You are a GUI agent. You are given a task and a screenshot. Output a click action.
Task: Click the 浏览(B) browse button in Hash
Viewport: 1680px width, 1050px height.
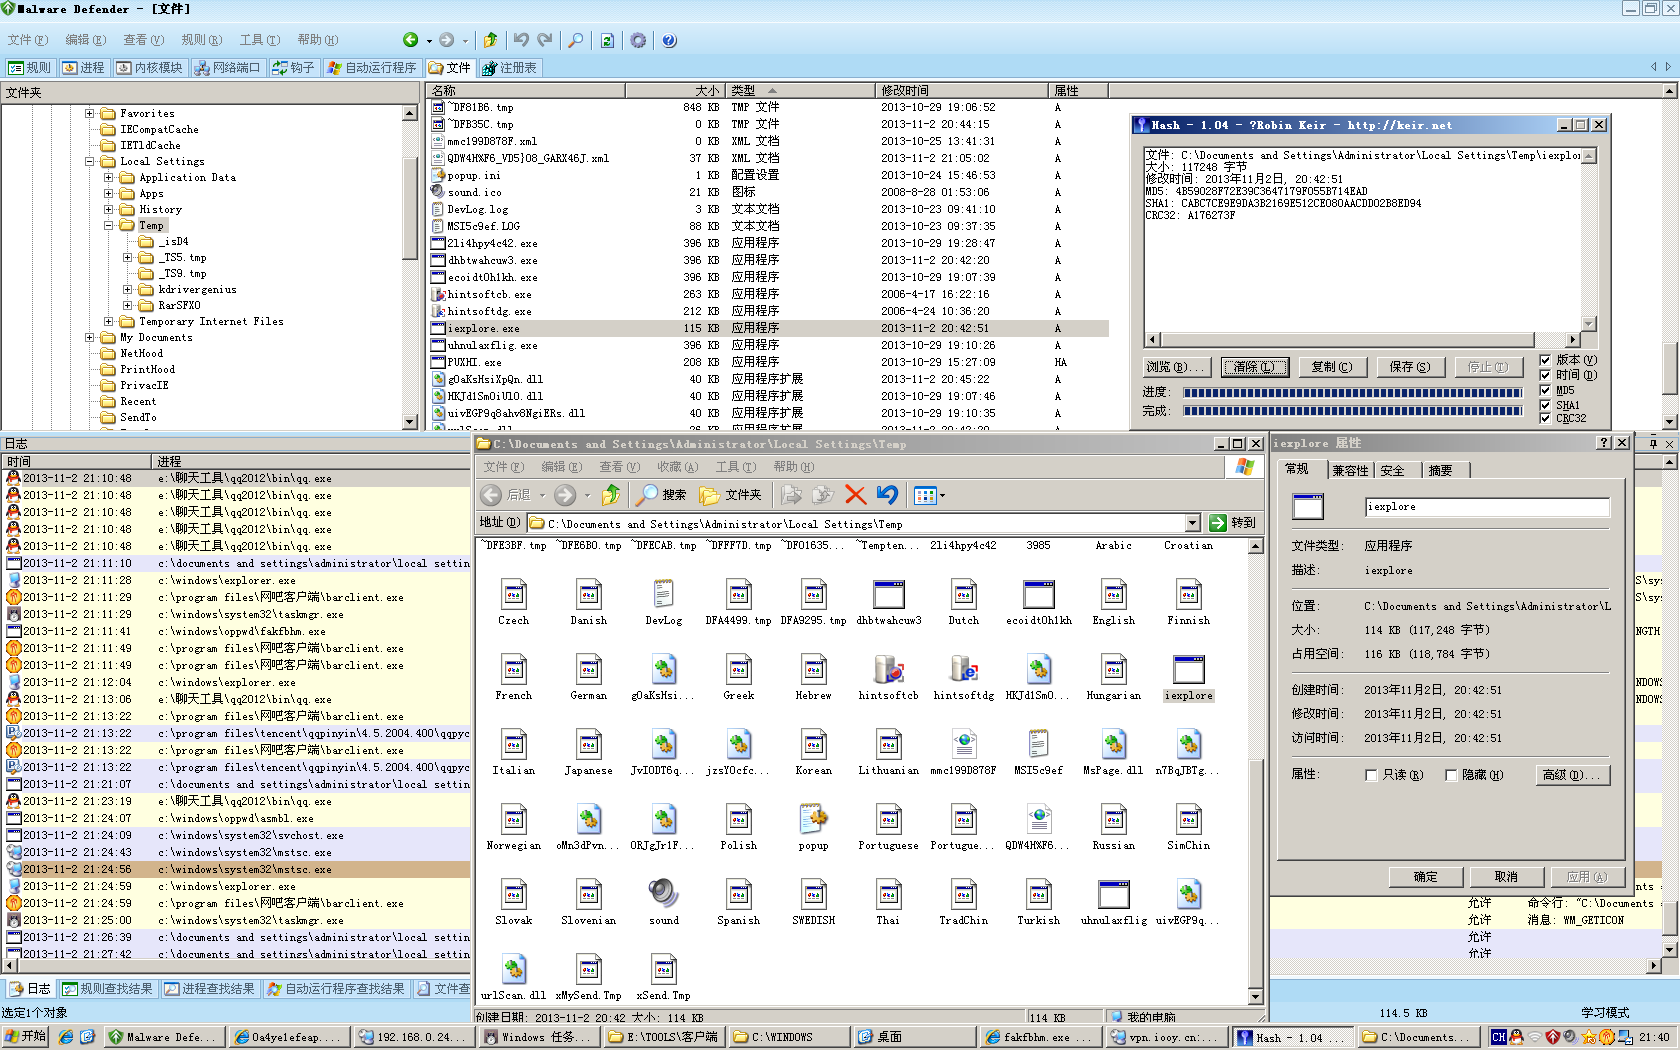pos(1176,367)
